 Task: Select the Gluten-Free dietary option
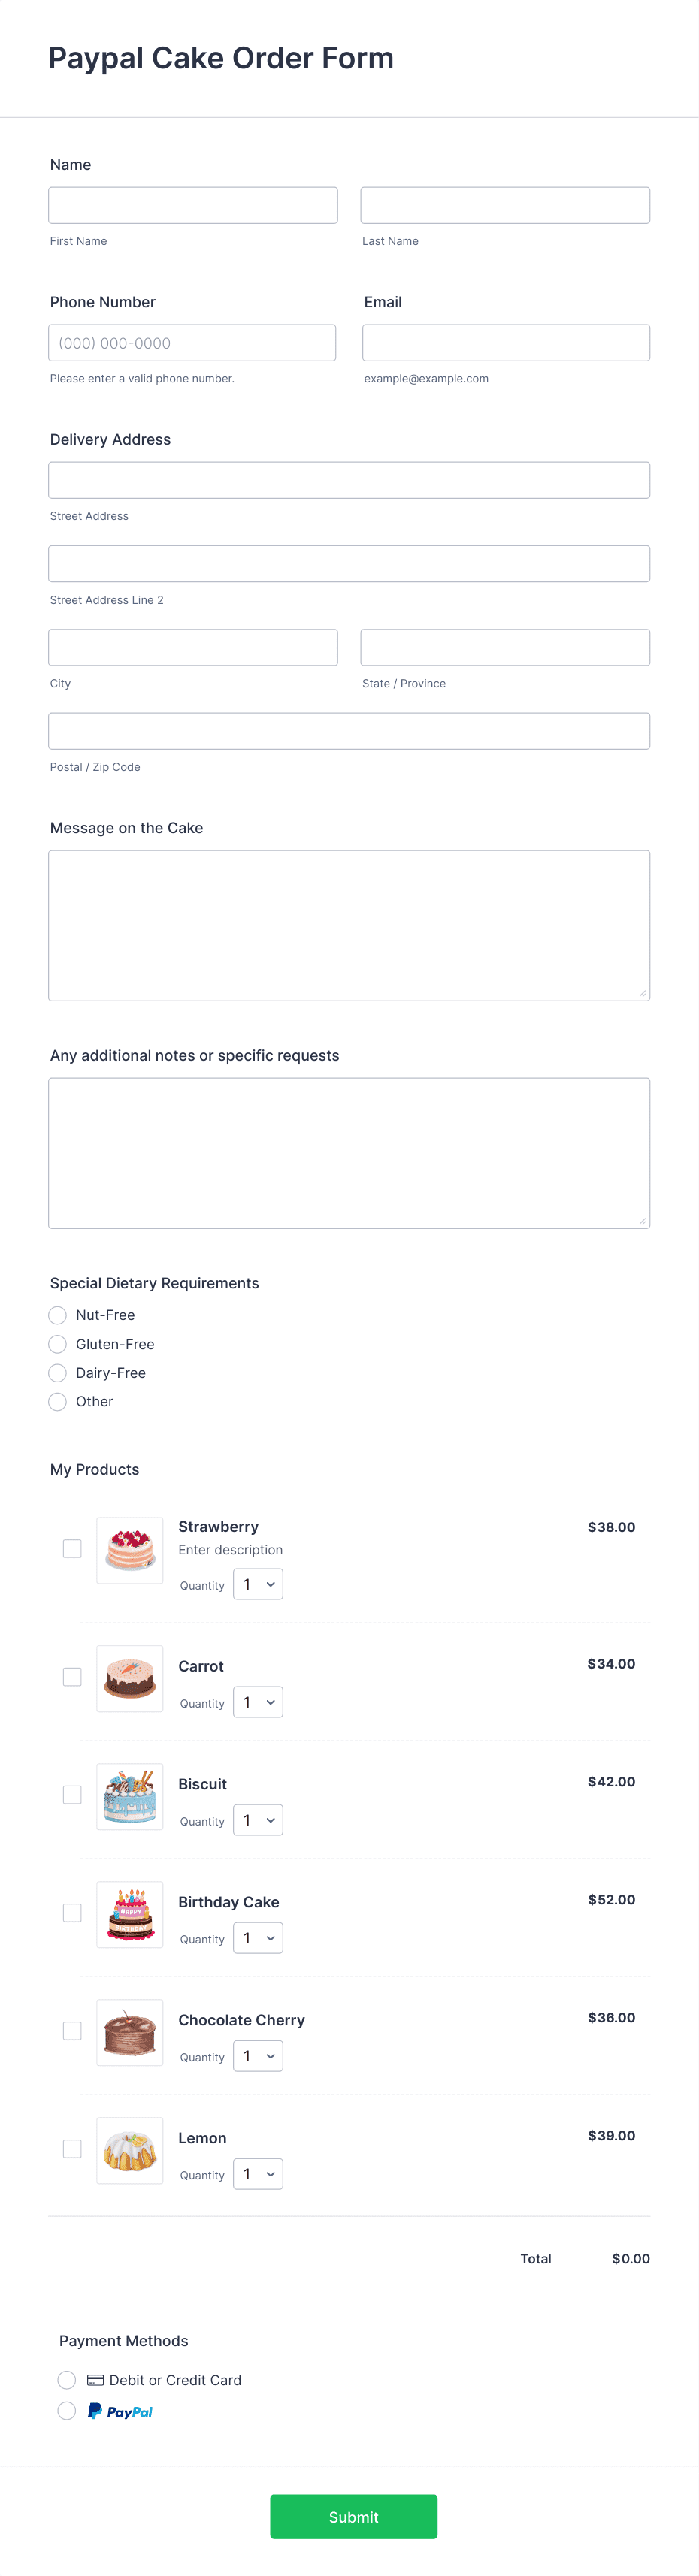(58, 1344)
